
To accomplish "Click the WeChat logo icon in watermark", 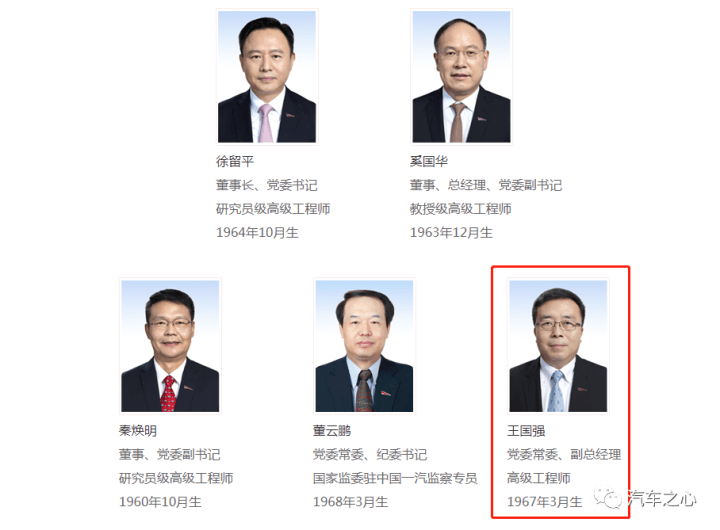I will (608, 498).
